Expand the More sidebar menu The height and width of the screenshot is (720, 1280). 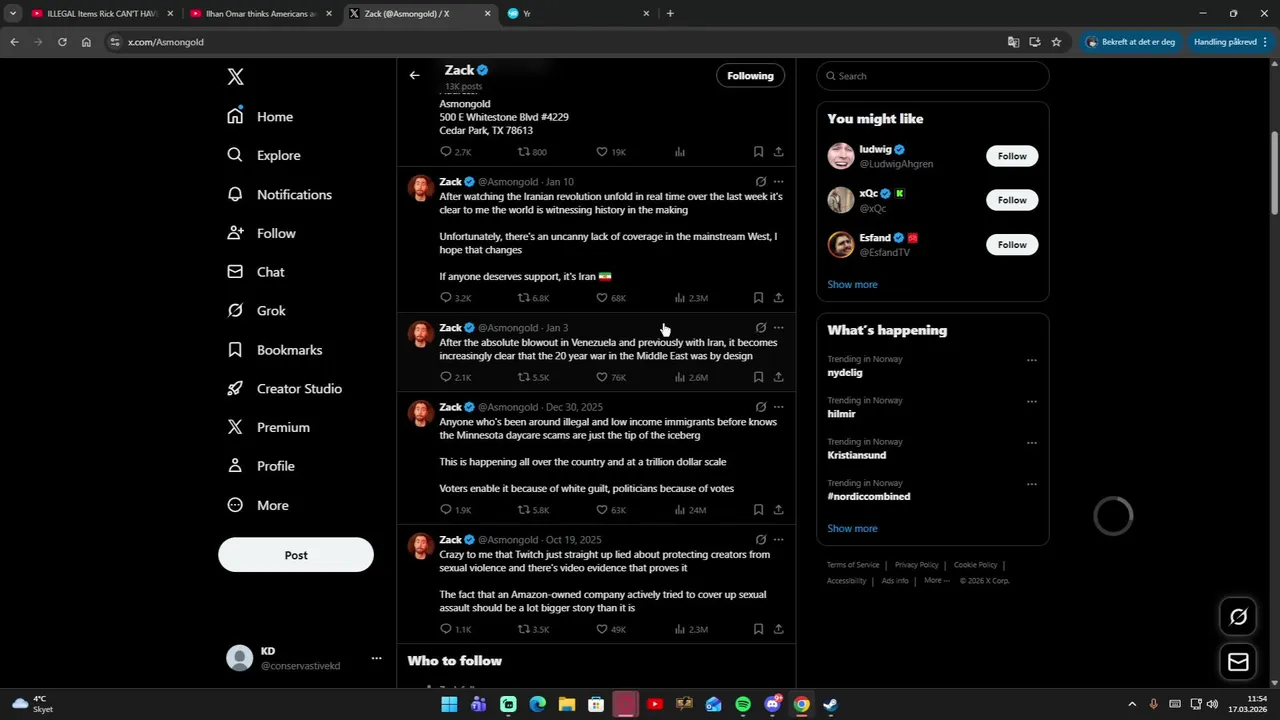click(x=258, y=505)
